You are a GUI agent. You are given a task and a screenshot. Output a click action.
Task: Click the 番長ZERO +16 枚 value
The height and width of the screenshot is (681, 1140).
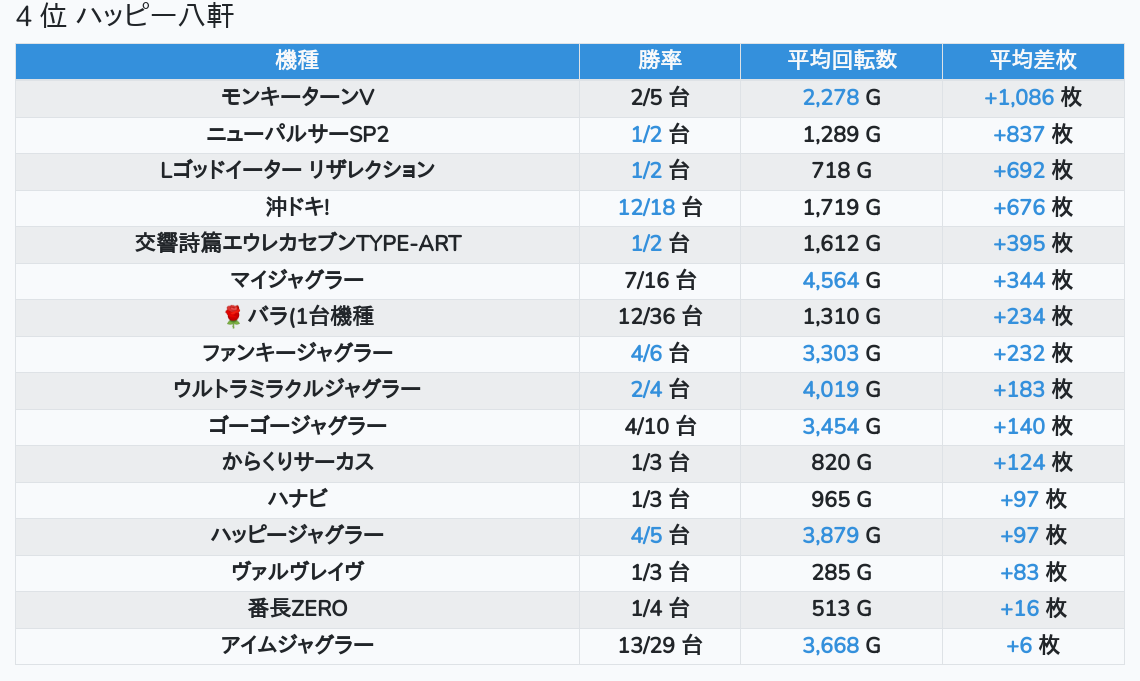[x=1033, y=608]
